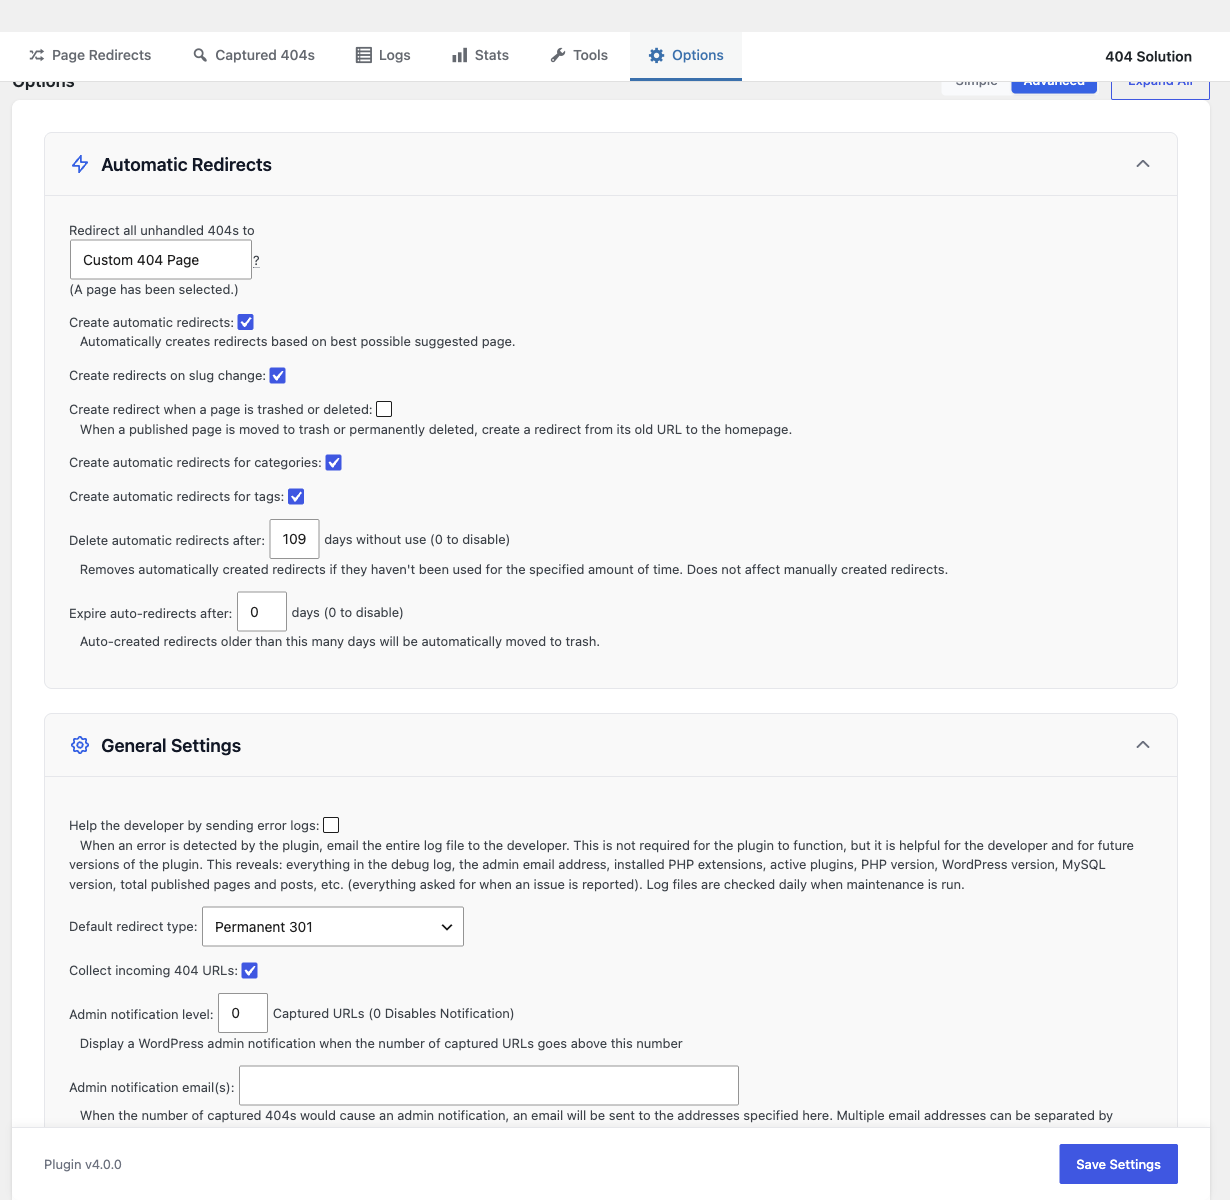Toggle Collect incoming 404 URLs checkbox
This screenshot has width=1230, height=1200.
point(250,970)
